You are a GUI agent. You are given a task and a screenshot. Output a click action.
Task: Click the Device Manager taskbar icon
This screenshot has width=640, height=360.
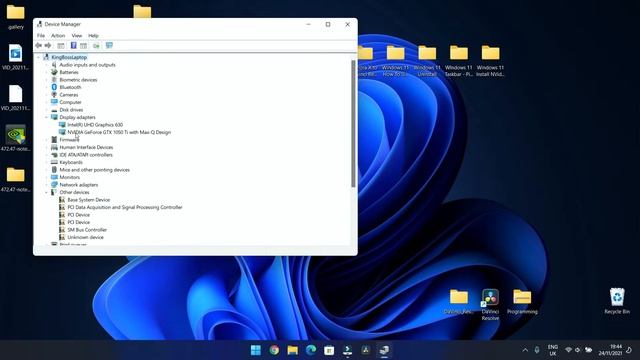point(384,350)
